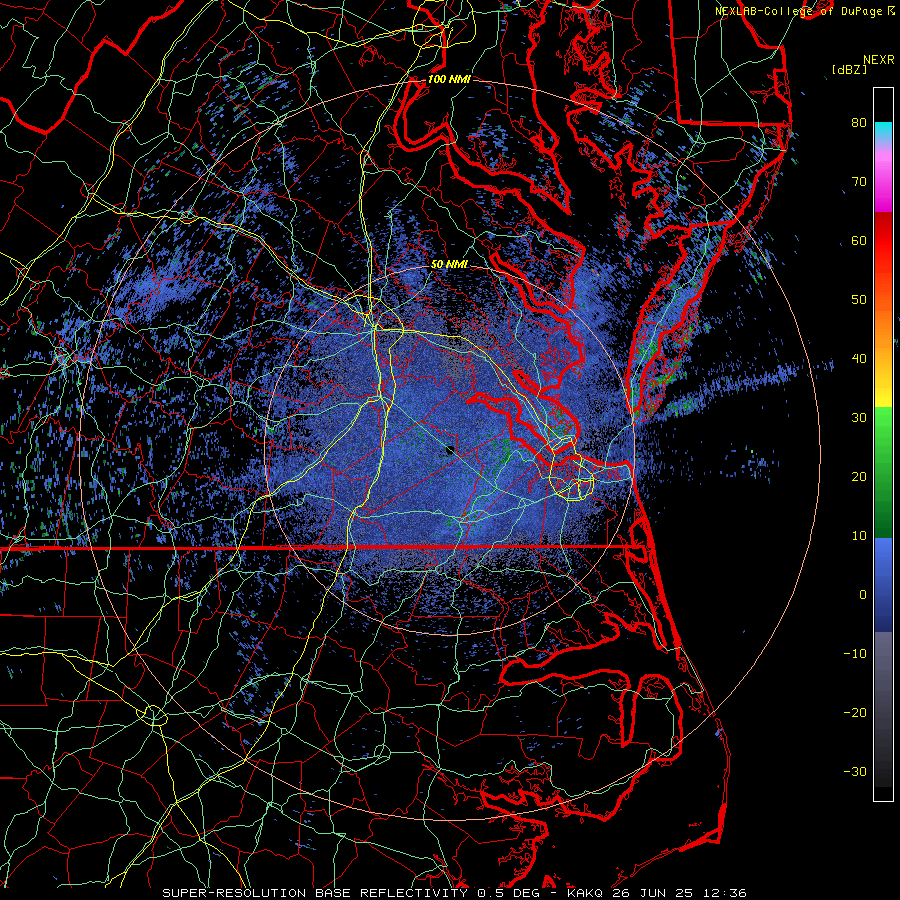Click the NEXR label above the color scale
Image resolution: width=900 pixels, height=900 pixels.
pyautogui.click(x=878, y=60)
